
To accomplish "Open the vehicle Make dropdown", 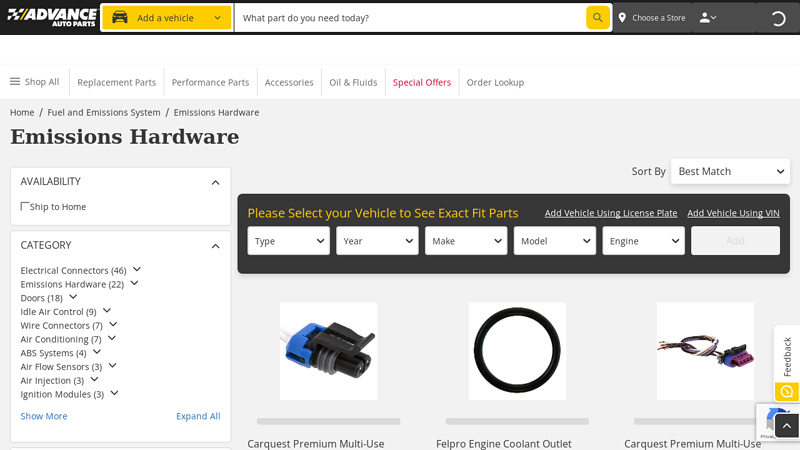I will pos(466,241).
